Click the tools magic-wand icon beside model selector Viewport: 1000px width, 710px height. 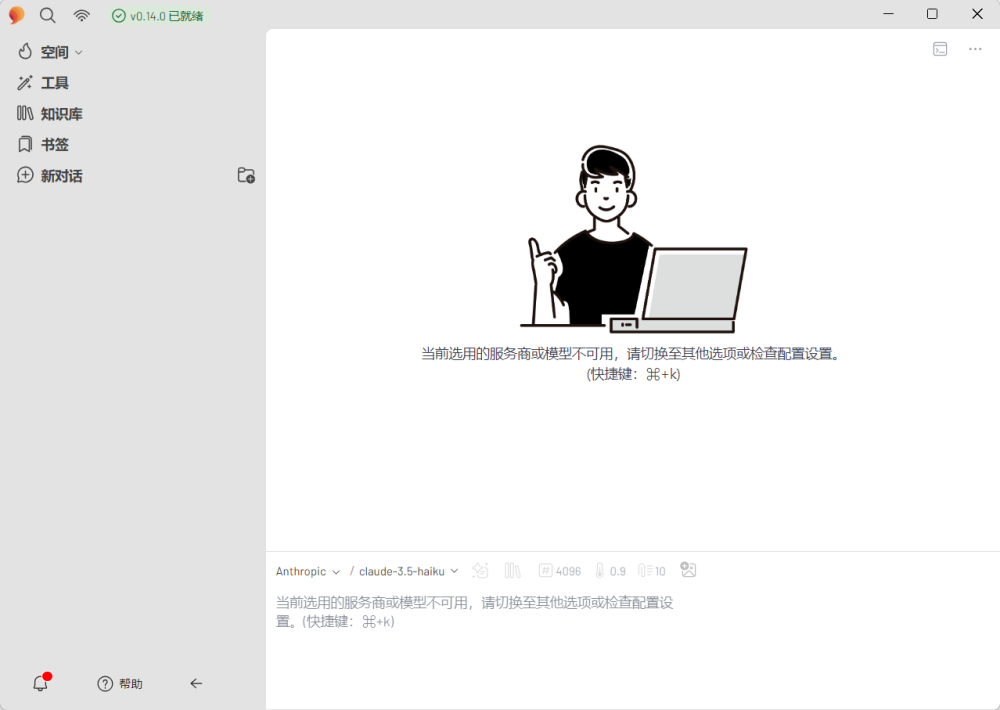click(480, 570)
